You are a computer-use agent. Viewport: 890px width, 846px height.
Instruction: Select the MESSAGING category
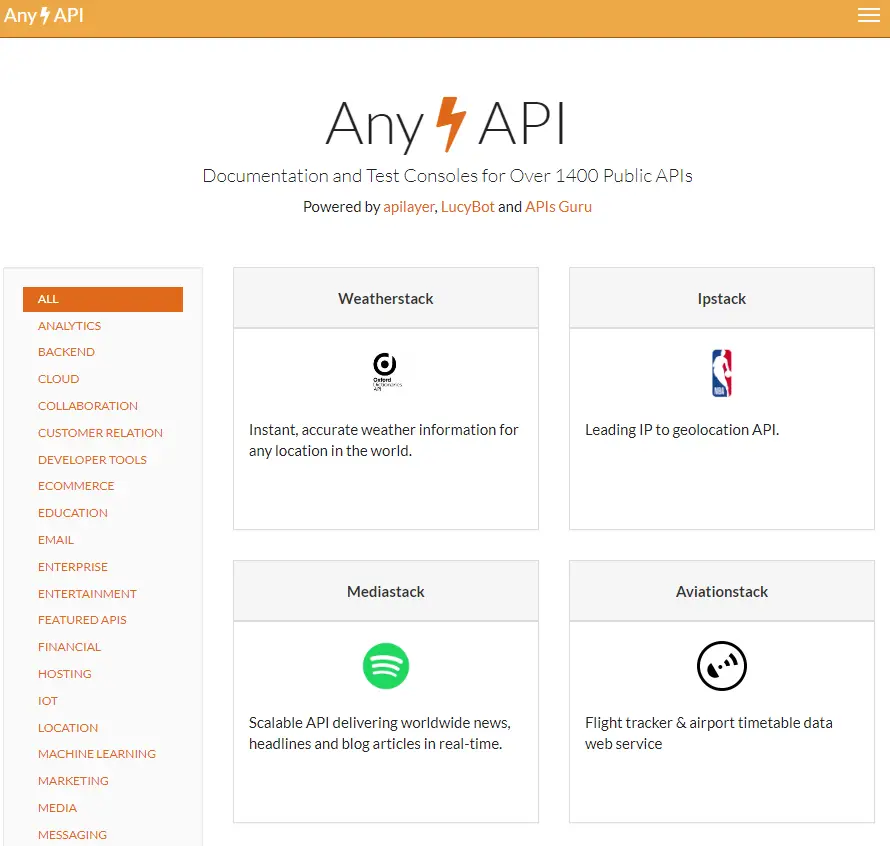pos(72,834)
